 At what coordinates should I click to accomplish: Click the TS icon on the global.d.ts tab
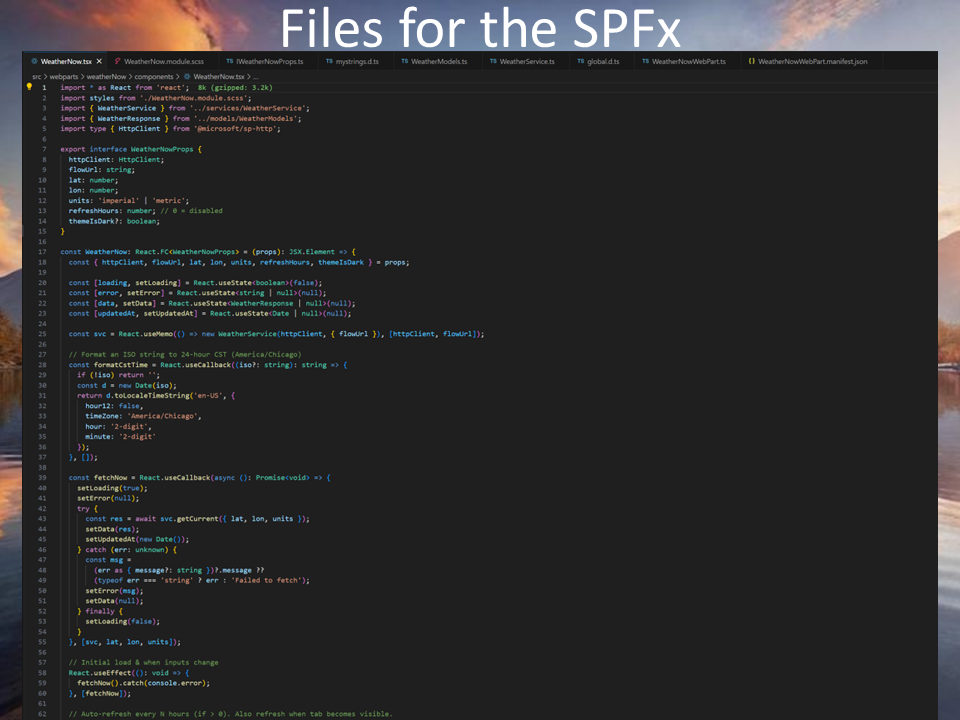click(580, 61)
